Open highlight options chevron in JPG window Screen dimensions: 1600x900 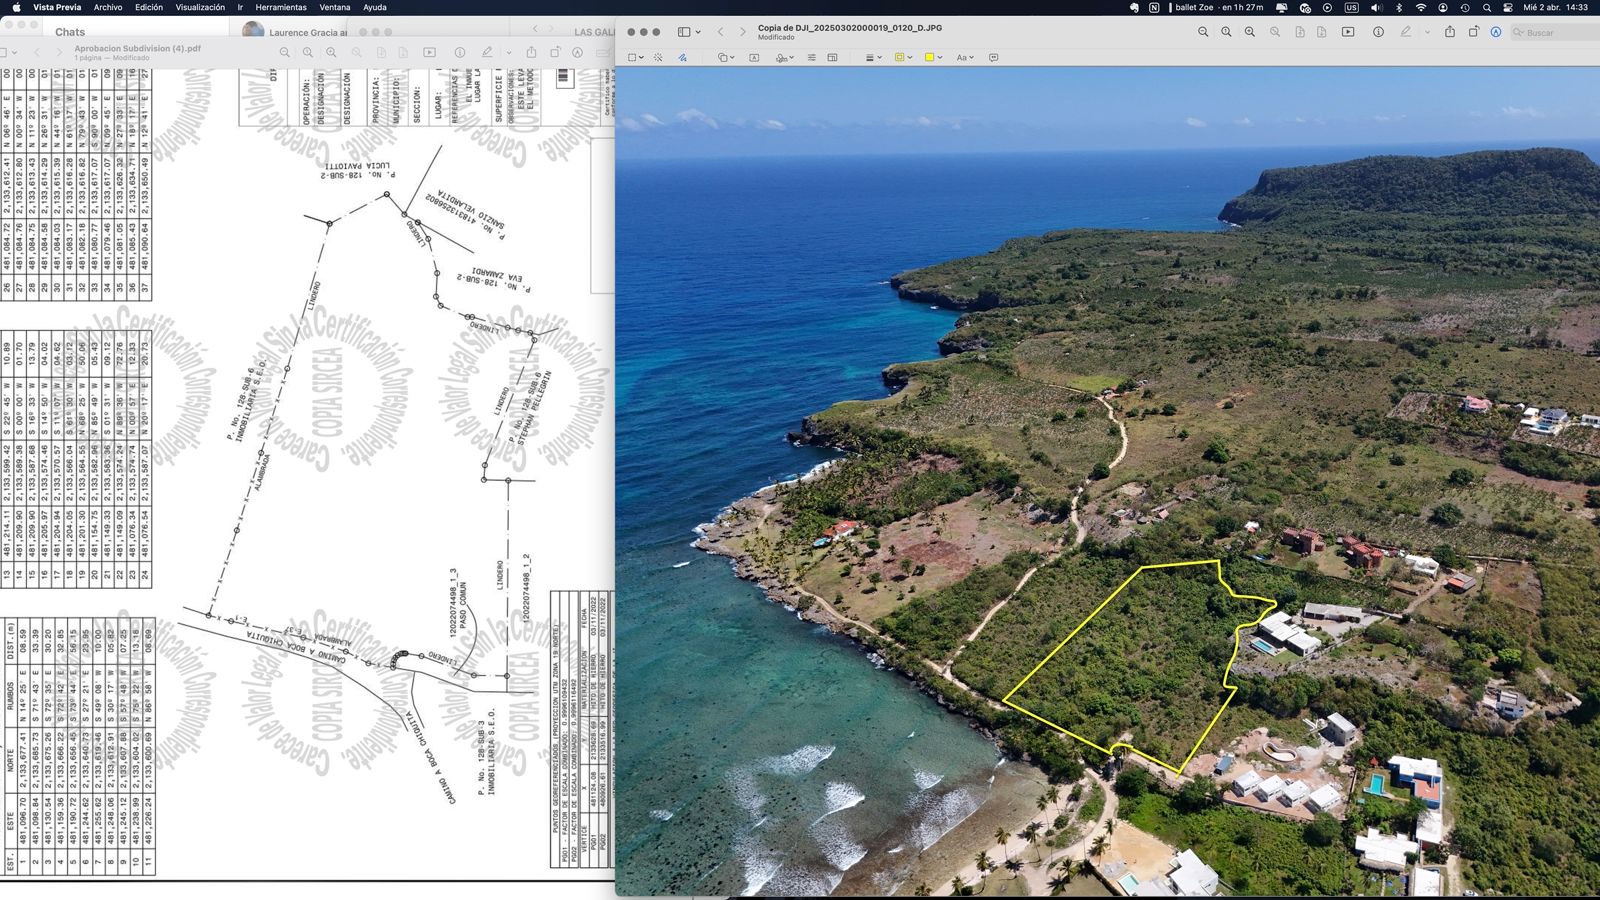pos(1427,32)
